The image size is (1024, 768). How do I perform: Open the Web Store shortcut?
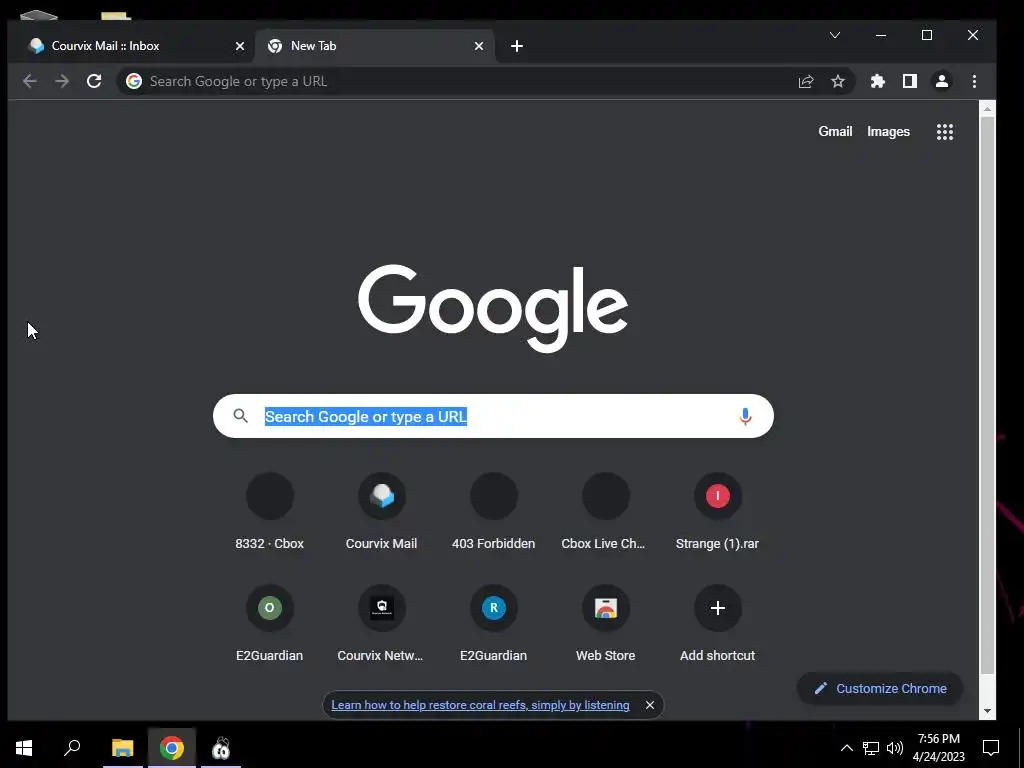[605, 624]
